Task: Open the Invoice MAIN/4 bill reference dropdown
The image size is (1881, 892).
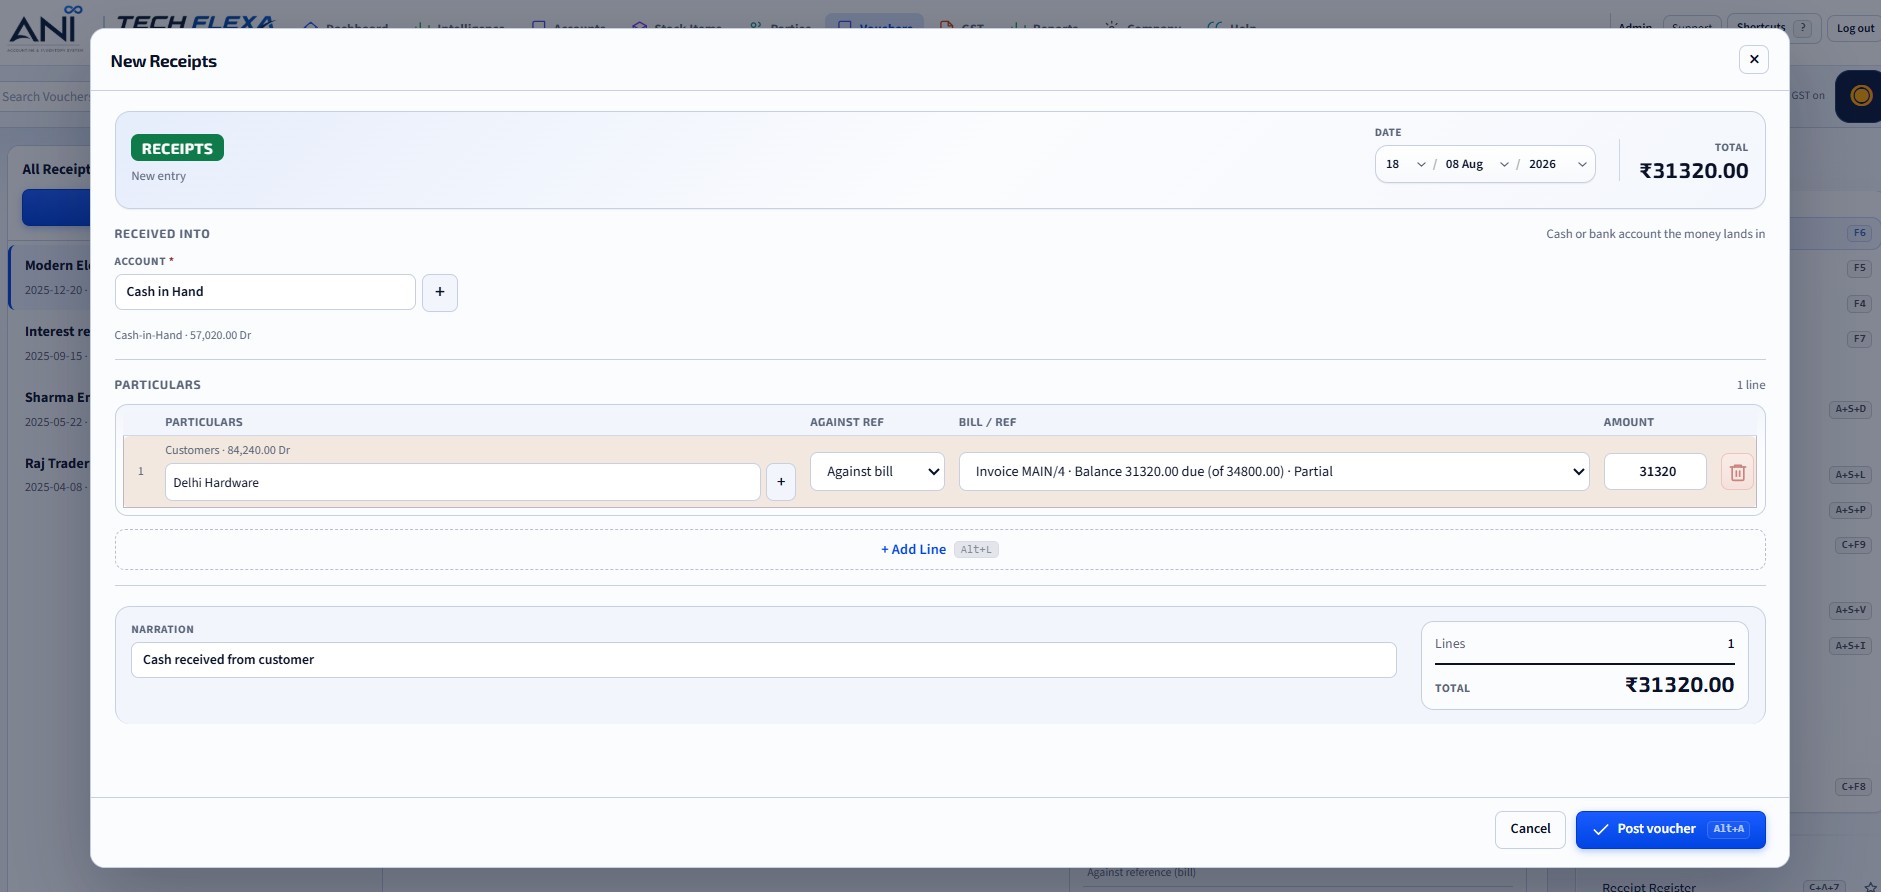Action: pyautogui.click(x=1274, y=472)
